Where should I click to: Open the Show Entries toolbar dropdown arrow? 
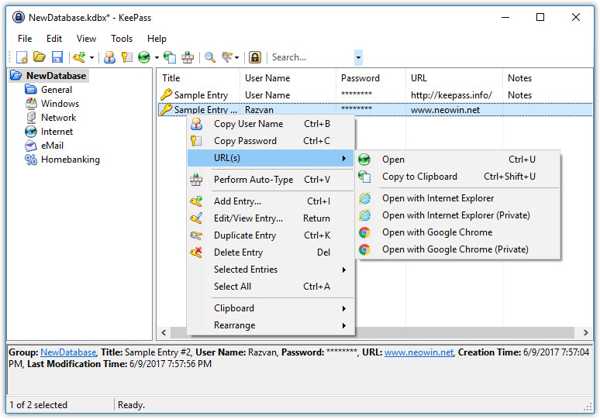click(x=237, y=58)
